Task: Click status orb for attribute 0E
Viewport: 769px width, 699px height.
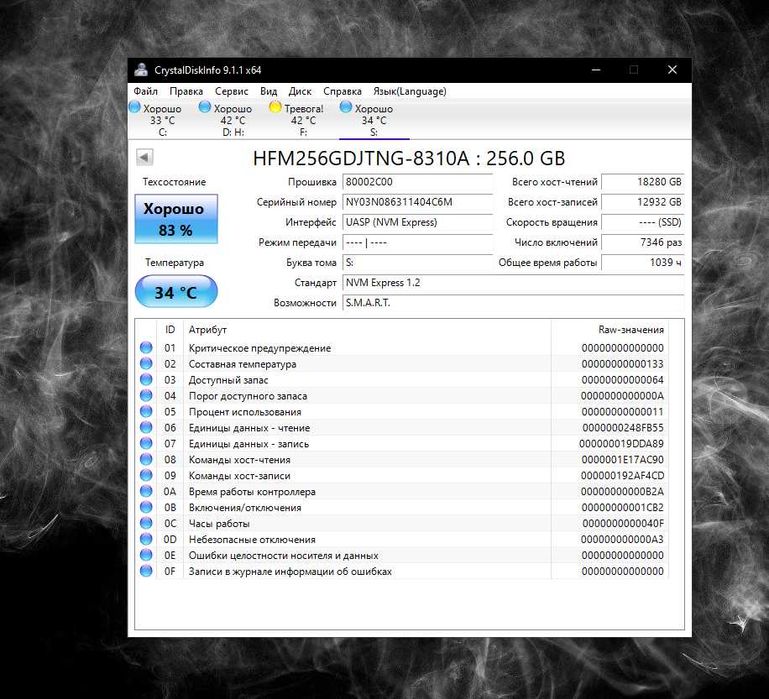Action: [146, 555]
